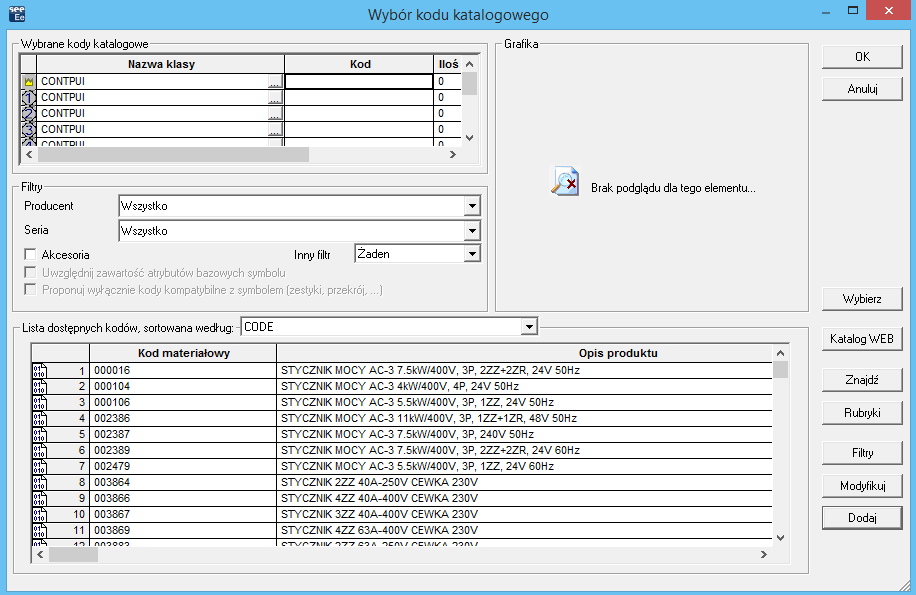Click the Anuluj button
Image resolution: width=916 pixels, height=595 pixels.
click(x=862, y=89)
